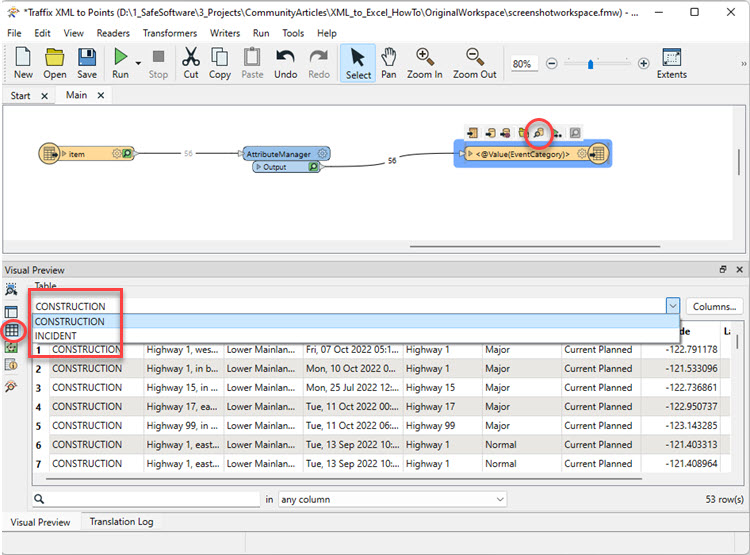
Task: Expand the EventCategory writer feature type arrow
Action: (470, 154)
